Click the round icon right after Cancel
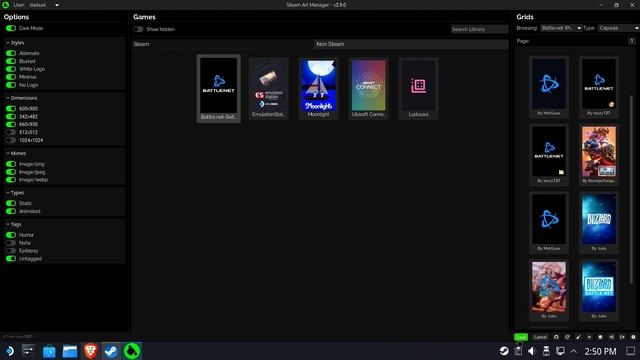Screen dimensions: 640x360 pyautogui.click(x=556, y=337)
